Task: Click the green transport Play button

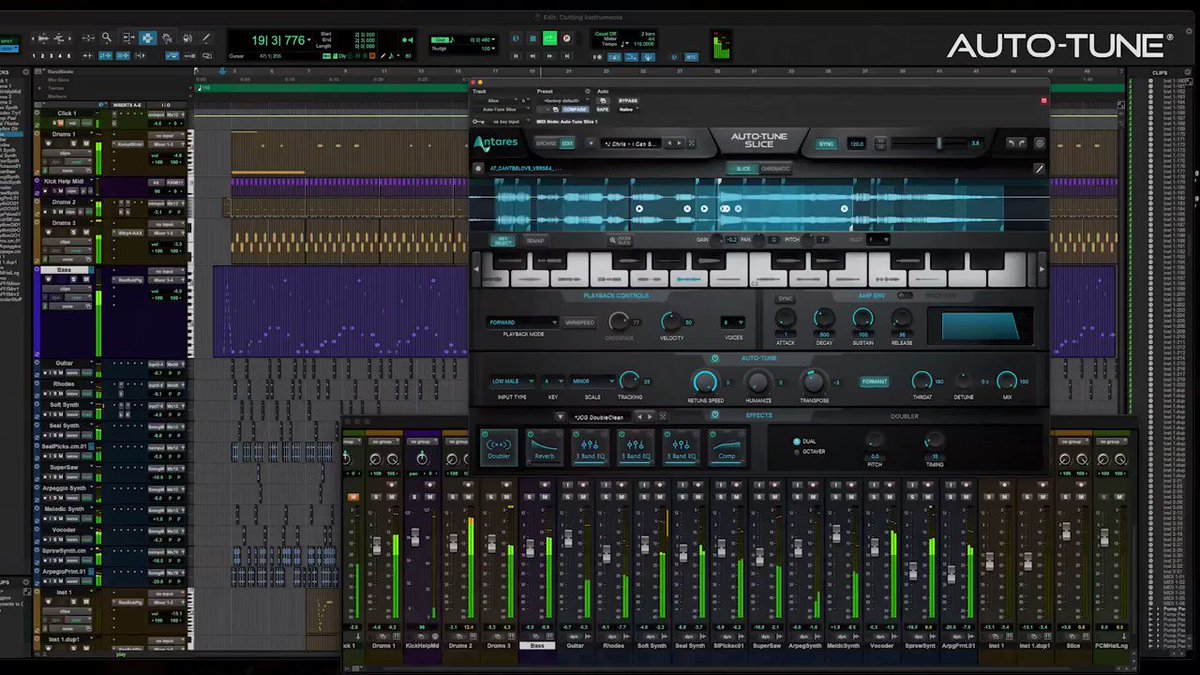Action: coord(550,37)
